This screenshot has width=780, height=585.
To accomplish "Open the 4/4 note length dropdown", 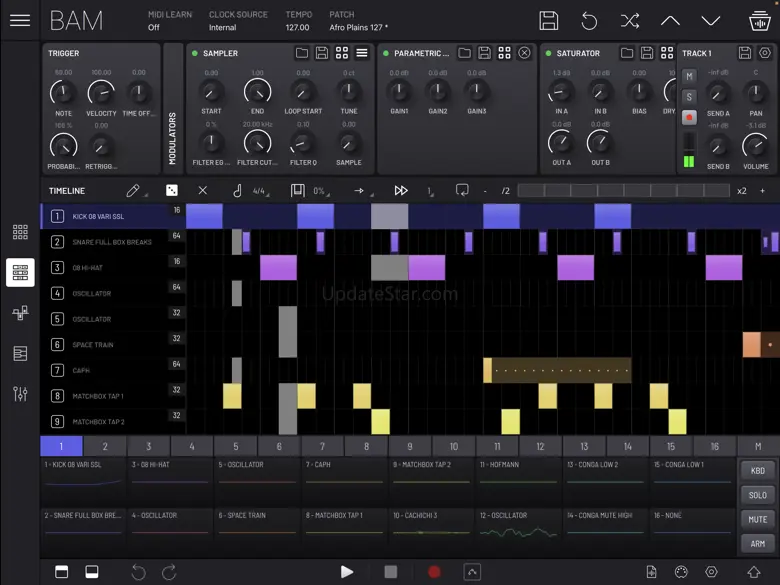I will pyautogui.click(x=259, y=191).
